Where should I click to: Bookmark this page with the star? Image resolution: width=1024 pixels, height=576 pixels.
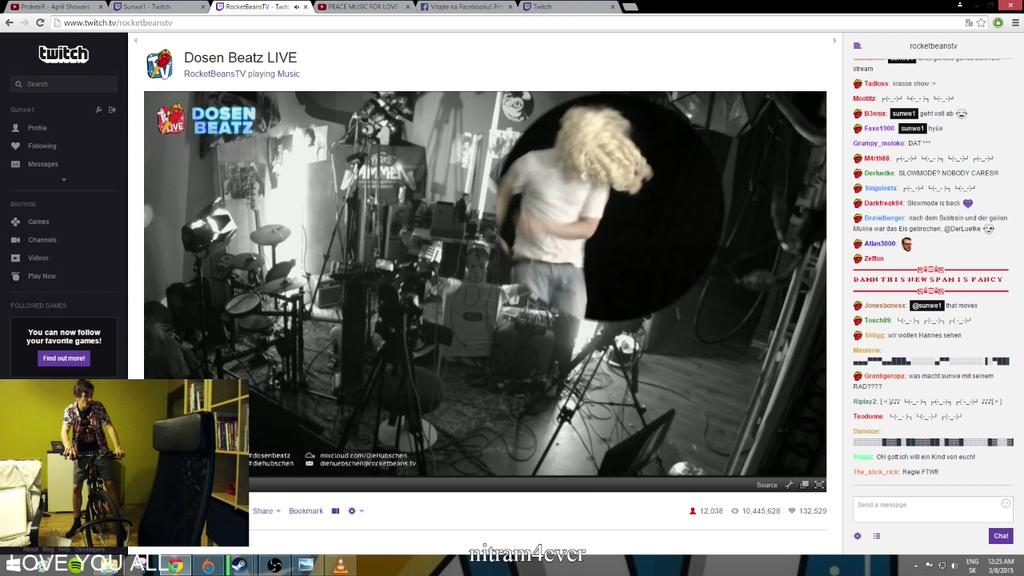click(981, 23)
